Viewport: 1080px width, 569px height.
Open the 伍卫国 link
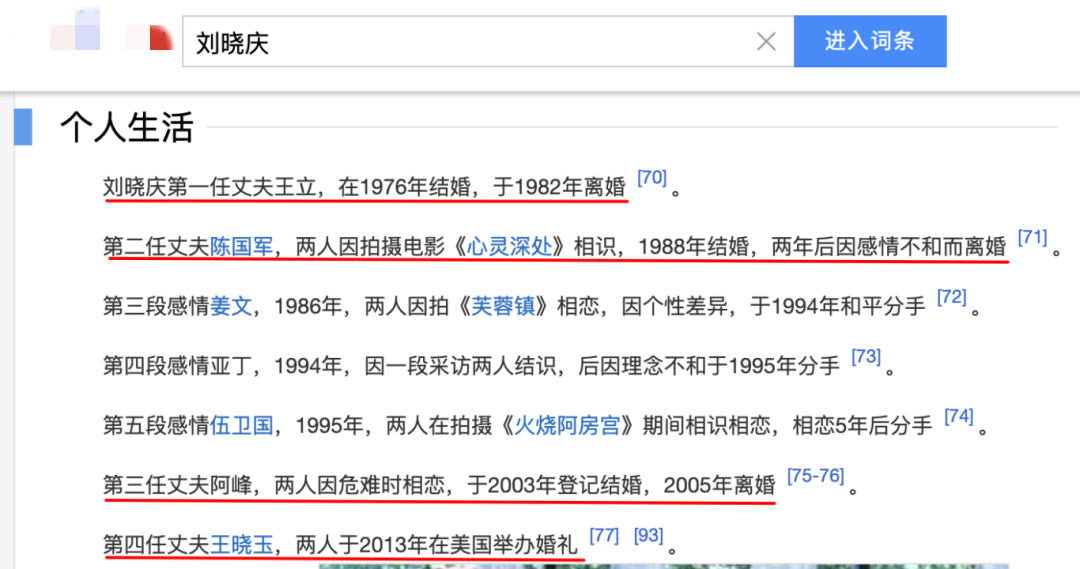point(241,426)
